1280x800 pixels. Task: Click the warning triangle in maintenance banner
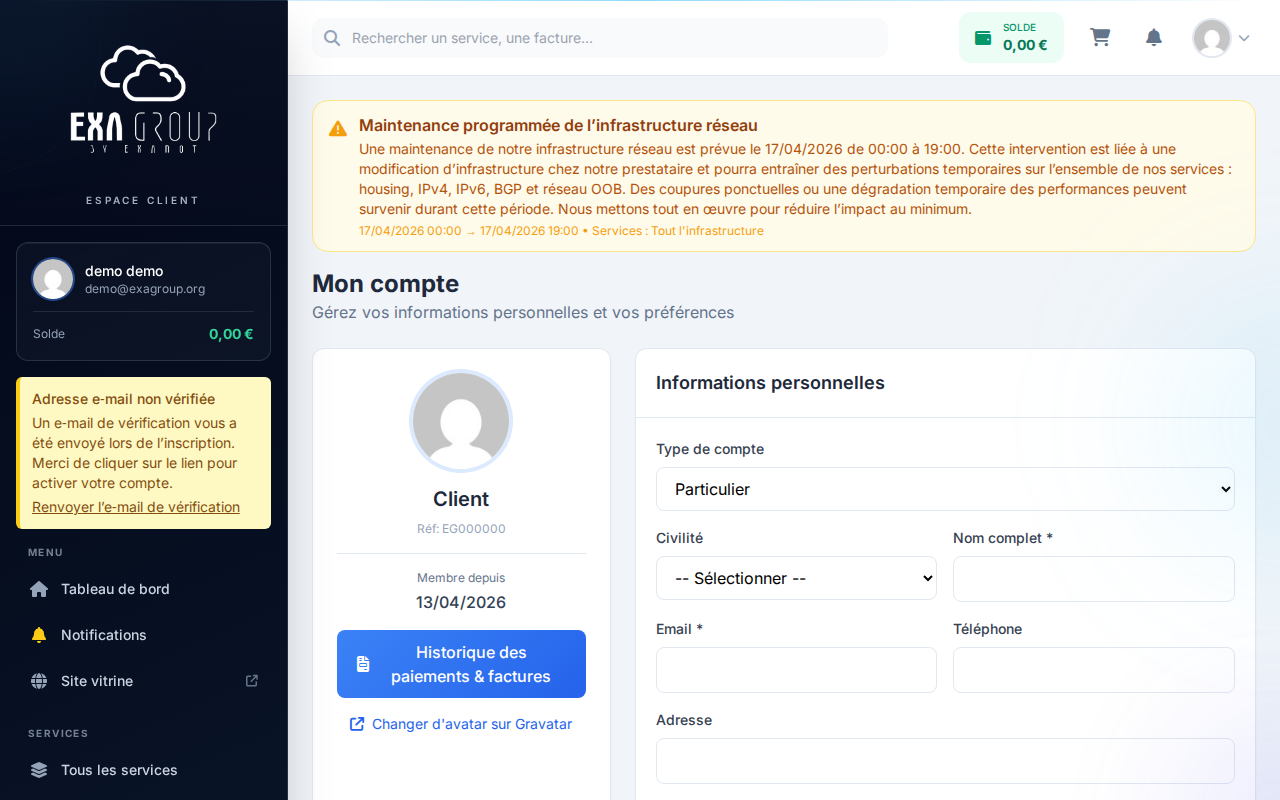point(338,128)
